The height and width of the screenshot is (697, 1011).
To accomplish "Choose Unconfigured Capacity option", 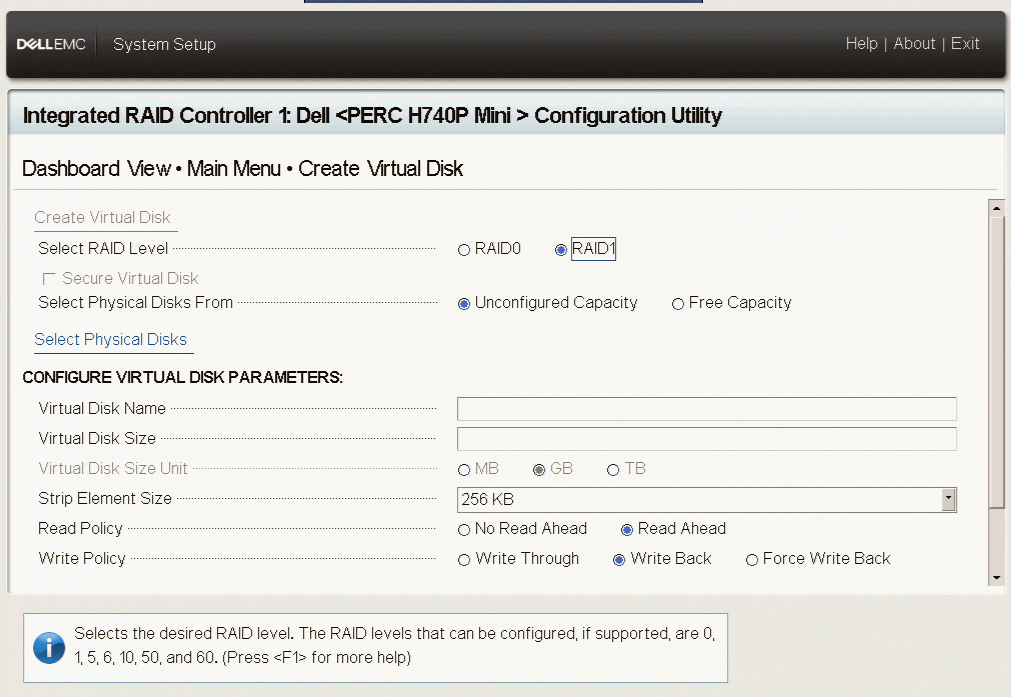I will 464,304.
